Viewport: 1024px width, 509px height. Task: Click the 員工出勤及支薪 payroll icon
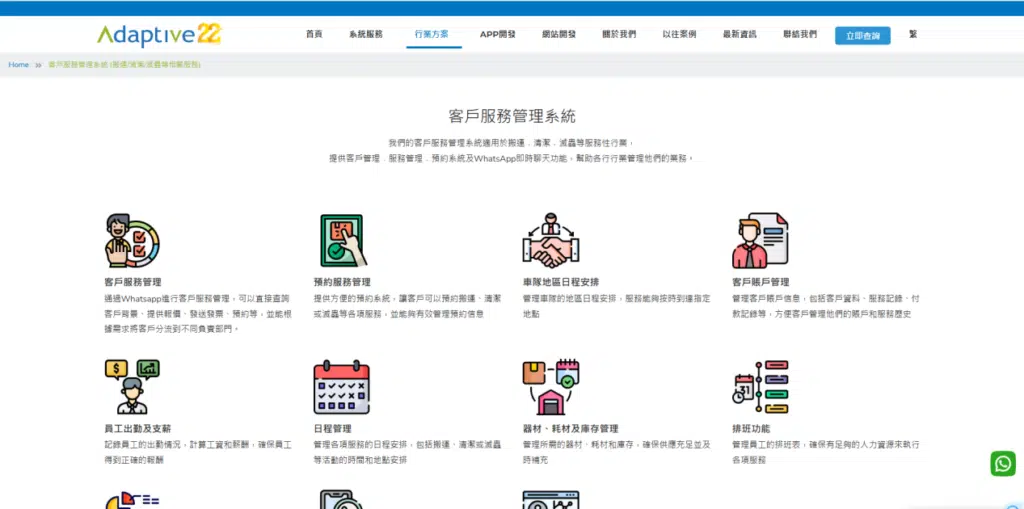coord(132,387)
